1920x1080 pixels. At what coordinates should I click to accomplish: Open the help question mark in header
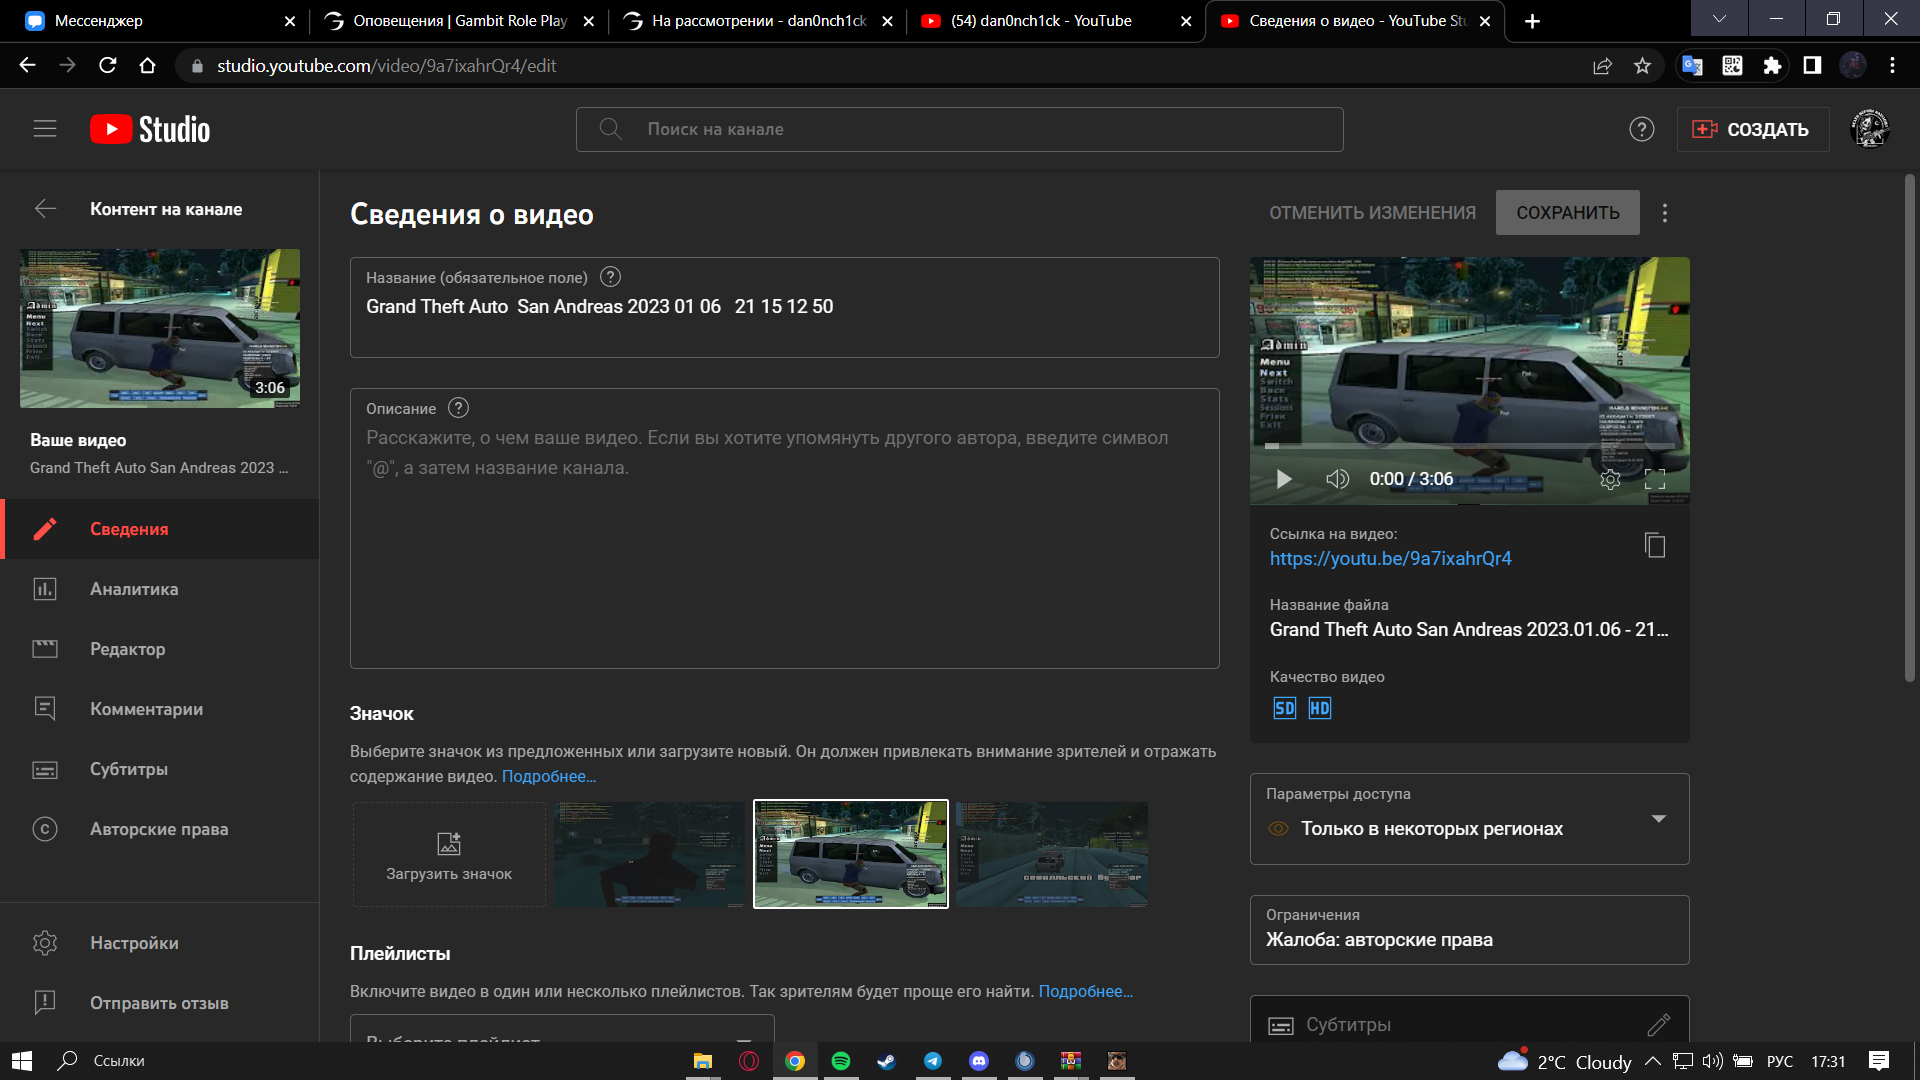(x=1641, y=129)
